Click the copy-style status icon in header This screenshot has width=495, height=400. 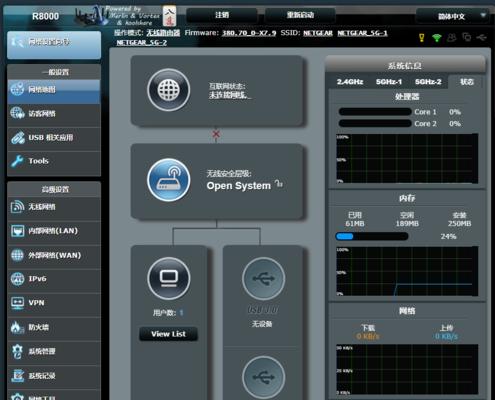point(467,37)
